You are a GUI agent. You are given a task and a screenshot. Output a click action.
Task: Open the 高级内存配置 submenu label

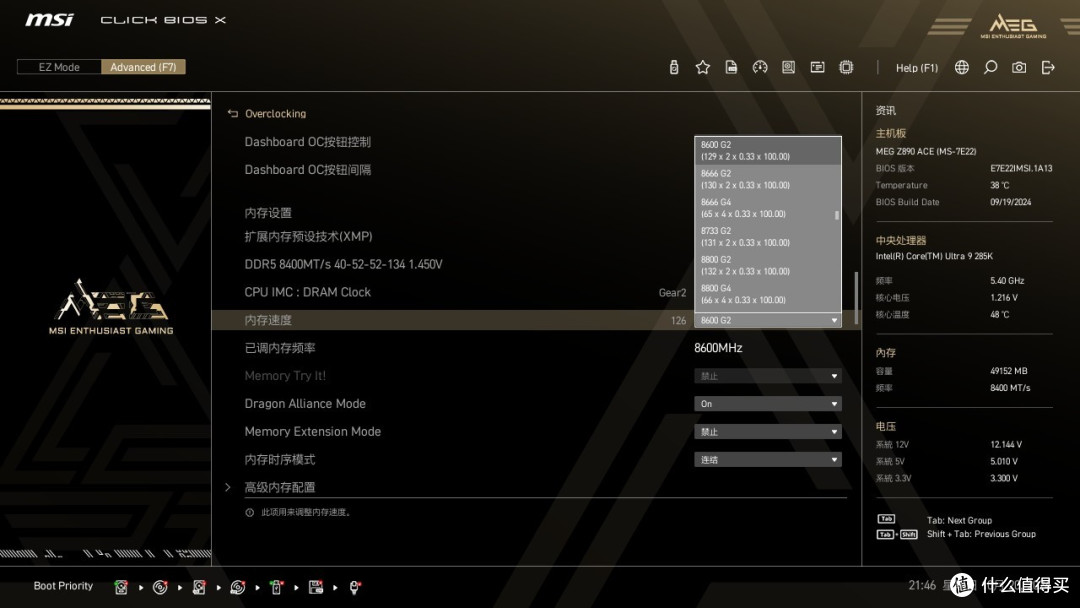point(280,488)
